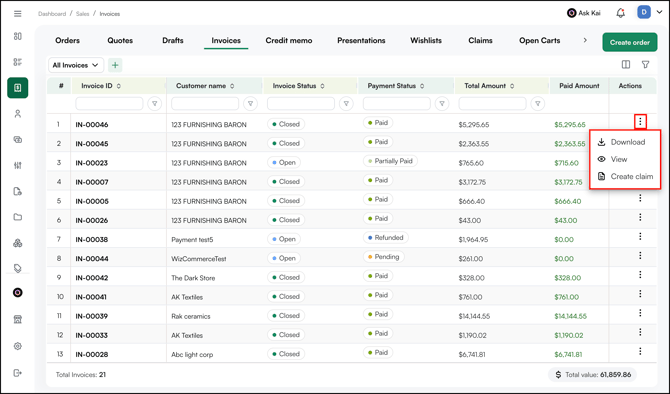
Task: Open the Ask Kai assistant
Action: tap(584, 13)
